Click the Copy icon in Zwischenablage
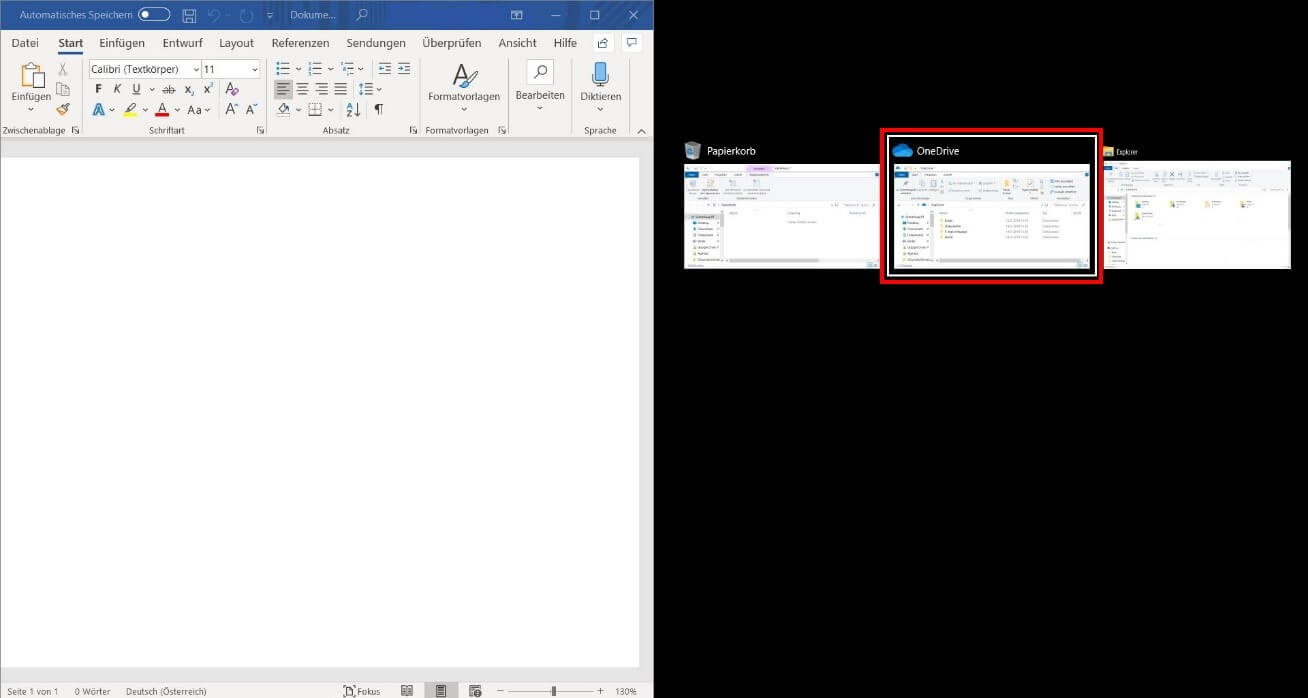This screenshot has width=1308, height=698. (62, 89)
